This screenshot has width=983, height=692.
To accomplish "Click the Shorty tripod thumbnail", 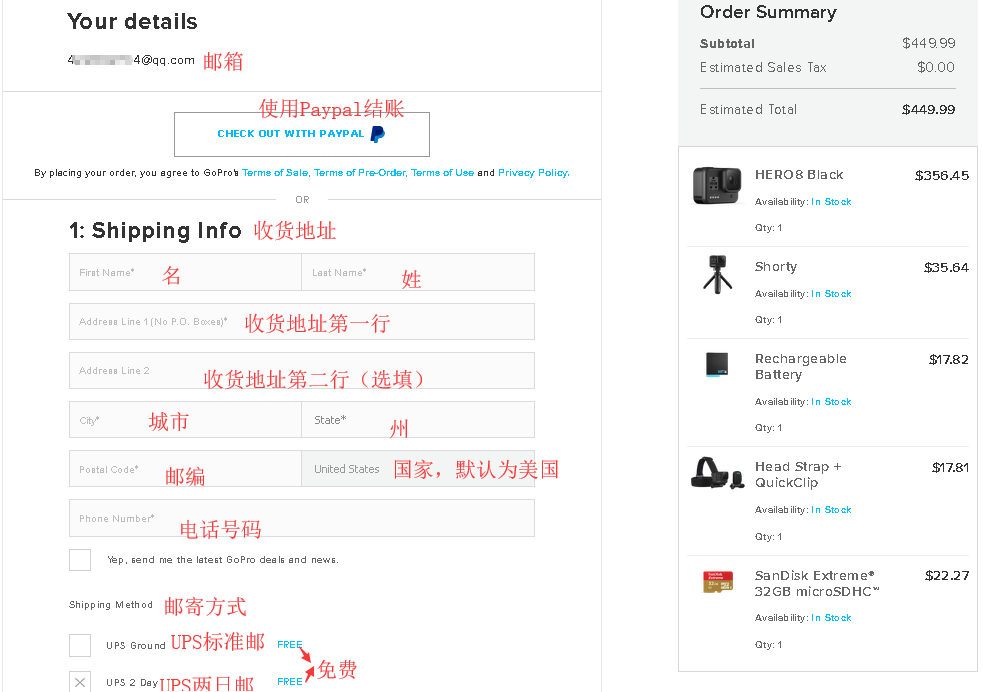I will (x=717, y=275).
